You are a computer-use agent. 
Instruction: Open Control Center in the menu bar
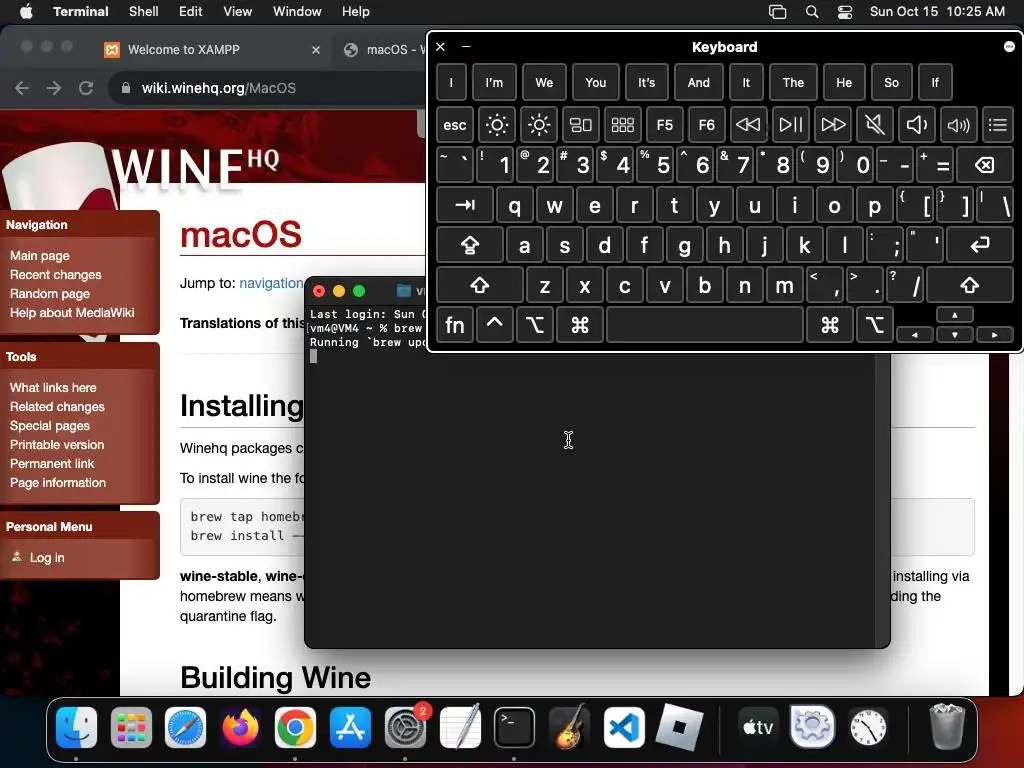tap(844, 11)
